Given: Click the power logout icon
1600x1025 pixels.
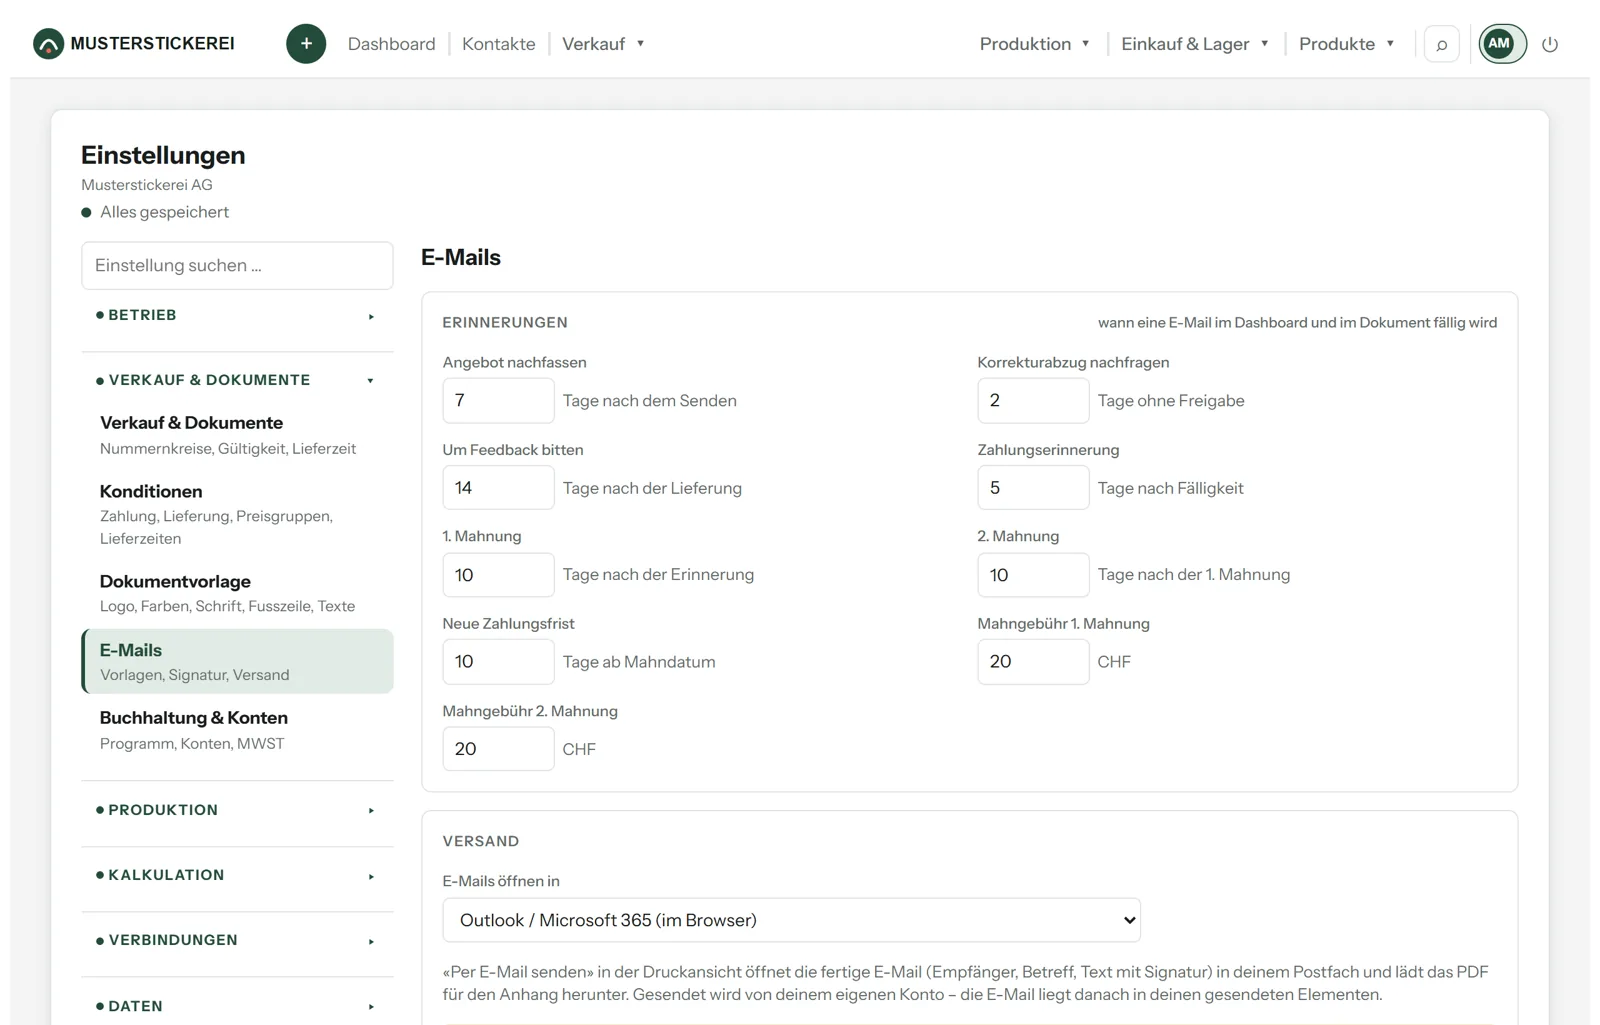Looking at the screenshot, I should pyautogui.click(x=1550, y=44).
